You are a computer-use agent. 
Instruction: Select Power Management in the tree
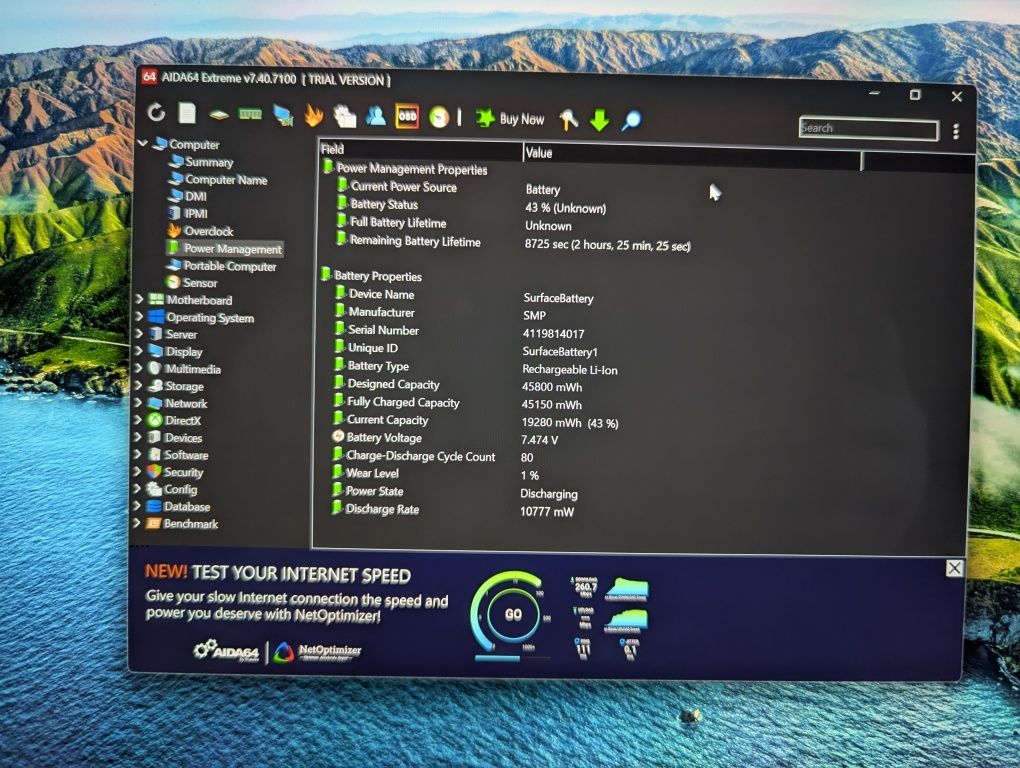pos(224,248)
